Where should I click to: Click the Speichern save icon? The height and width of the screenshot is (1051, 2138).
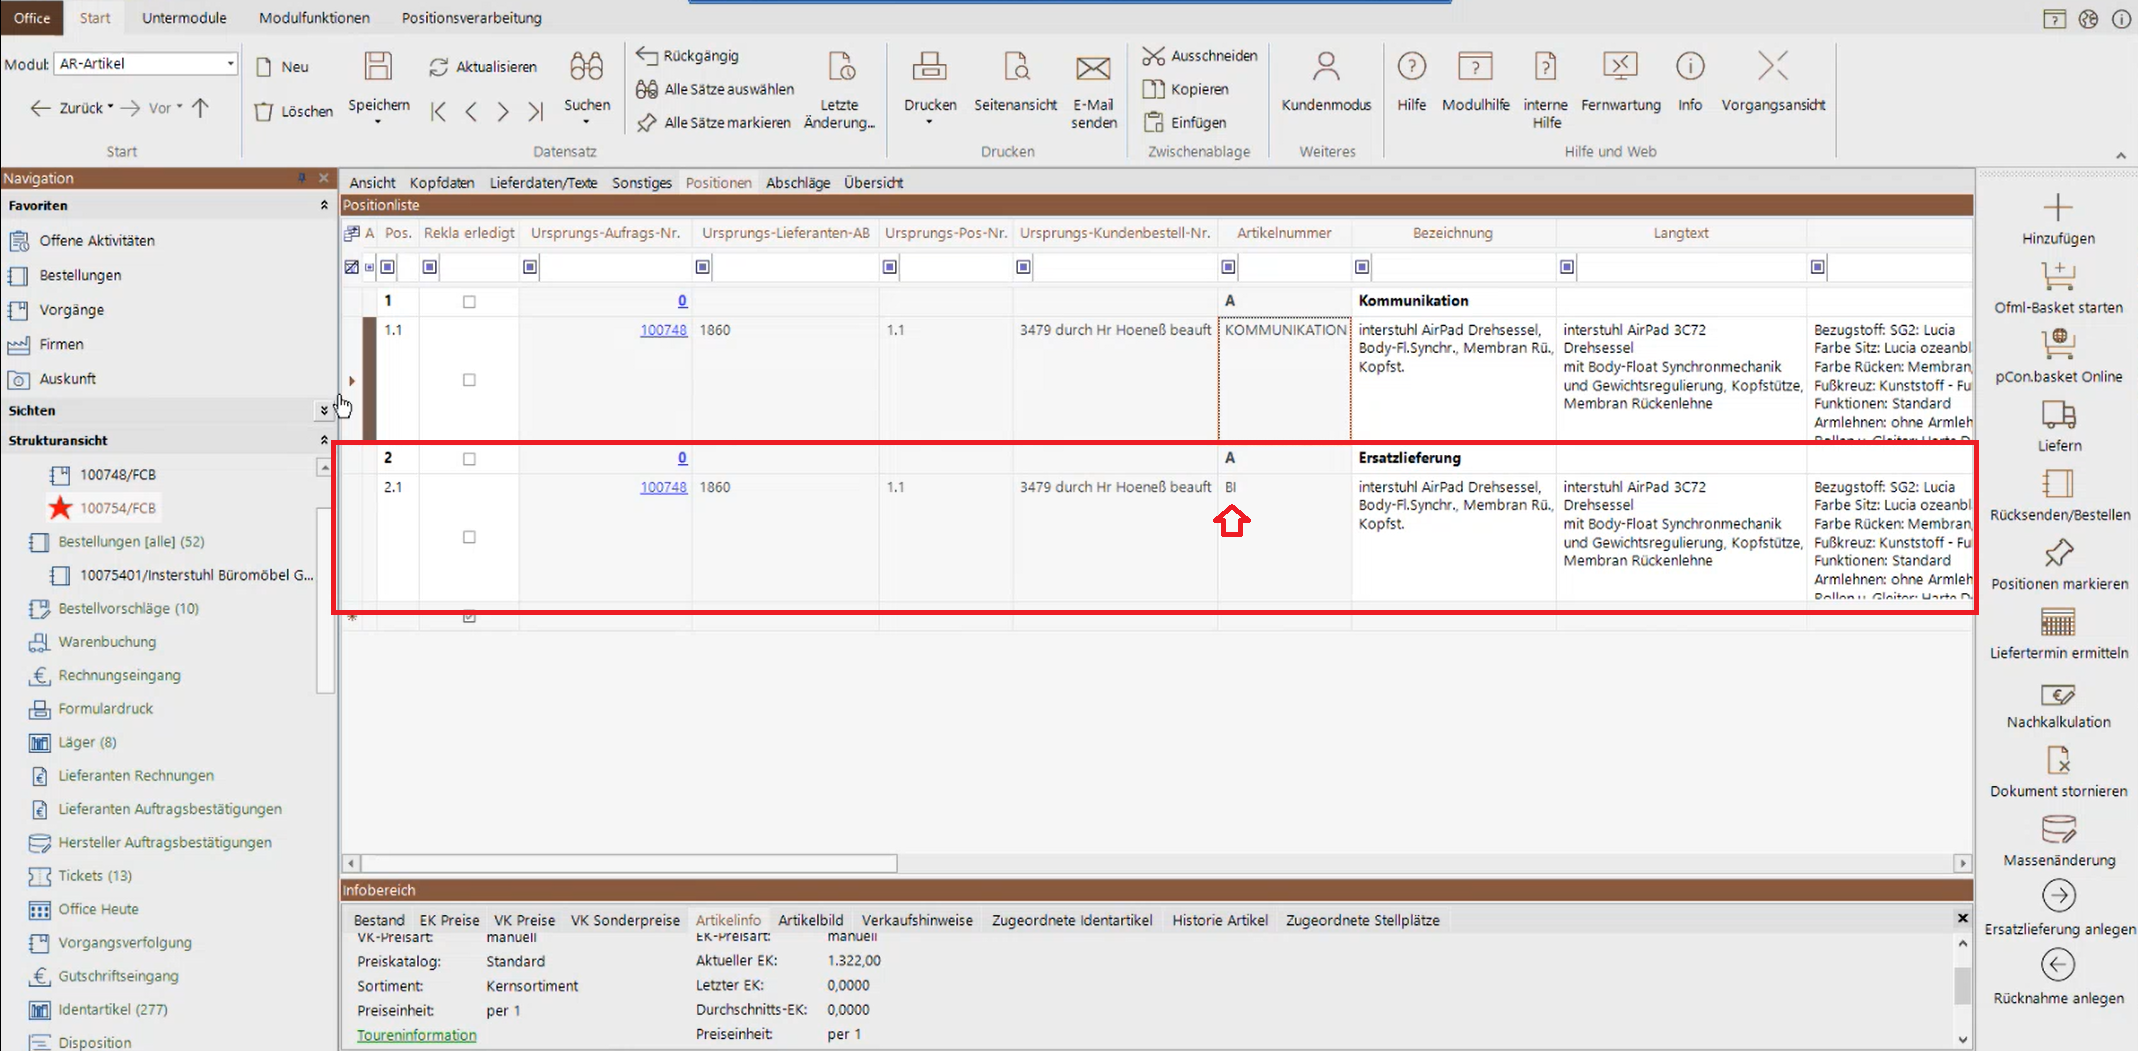pos(378,68)
